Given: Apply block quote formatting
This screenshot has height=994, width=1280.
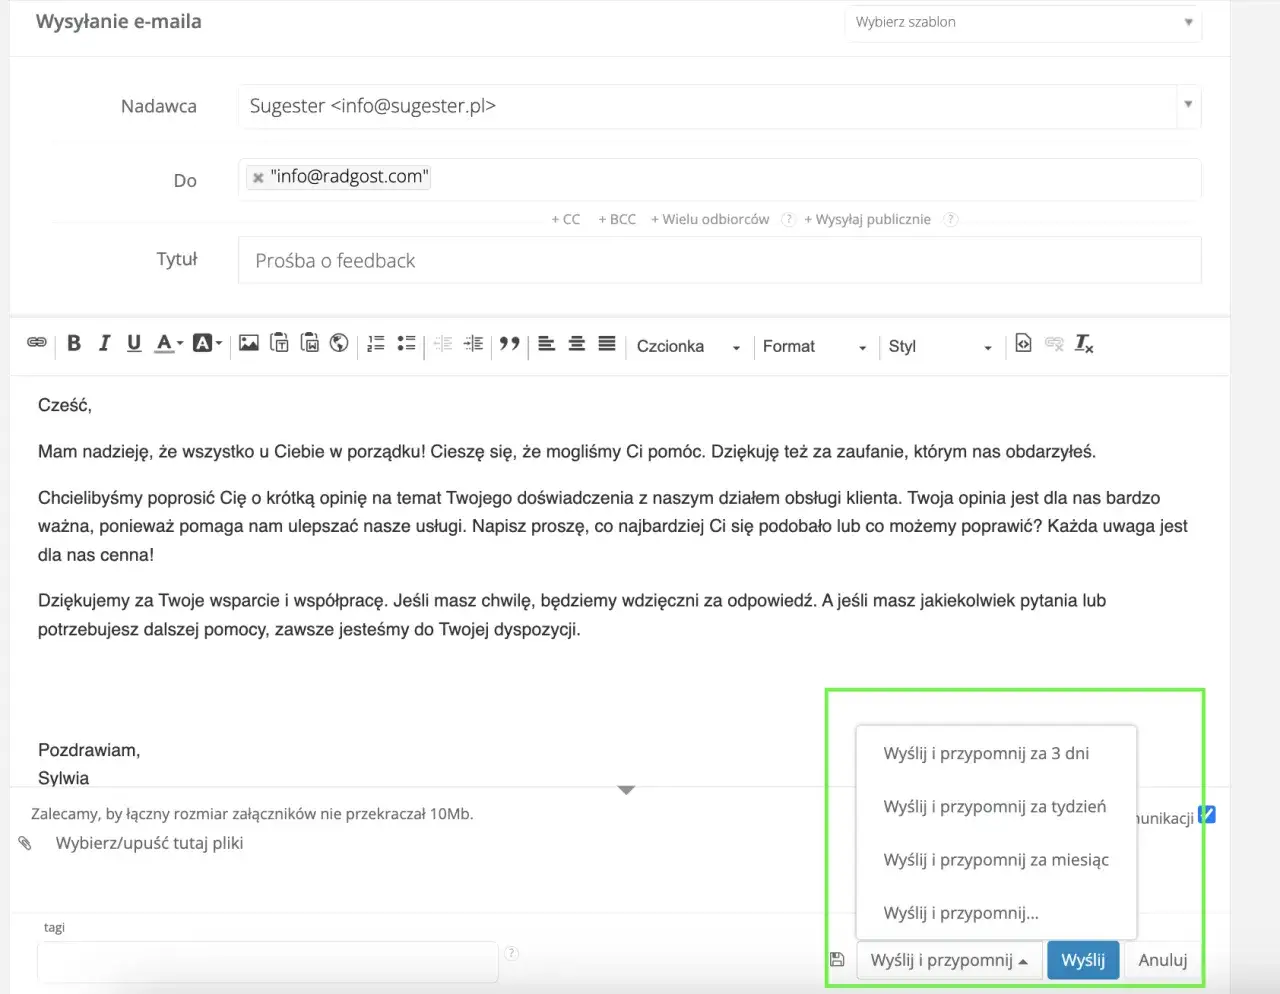Looking at the screenshot, I should click(510, 344).
